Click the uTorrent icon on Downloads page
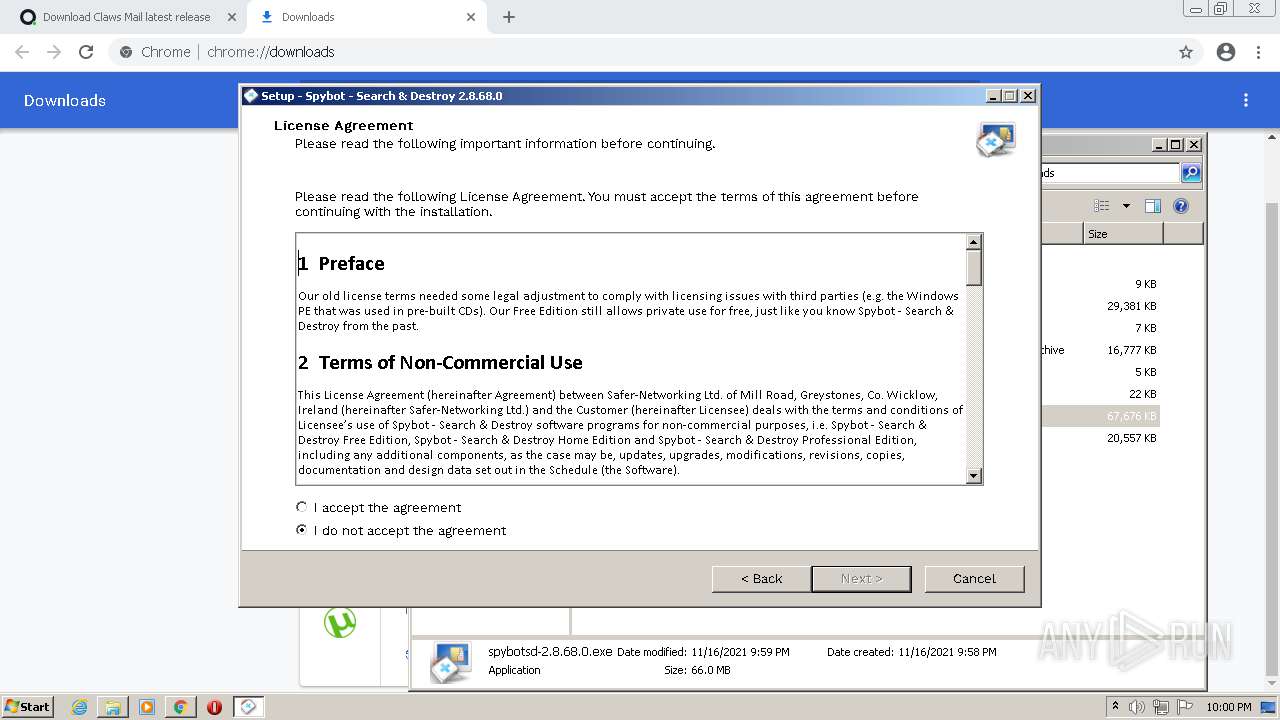Screen dimensions: 1280x720 coord(340,623)
